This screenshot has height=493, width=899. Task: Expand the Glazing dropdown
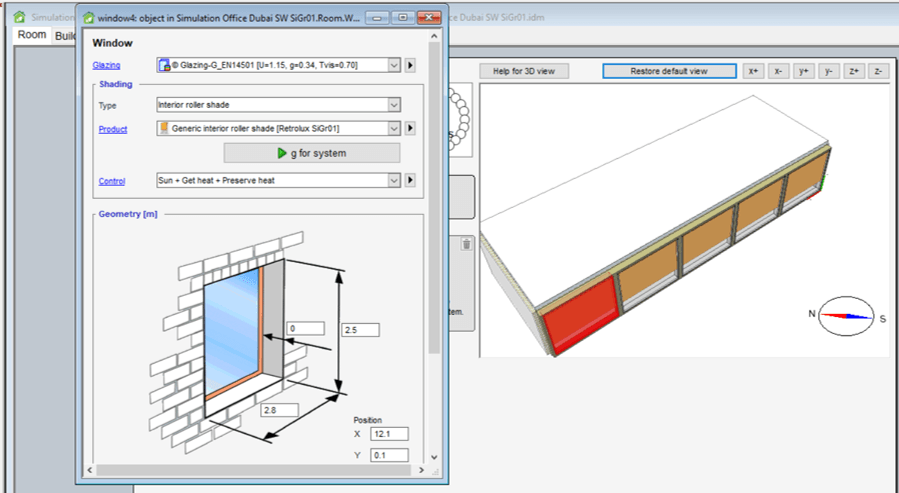[394, 65]
